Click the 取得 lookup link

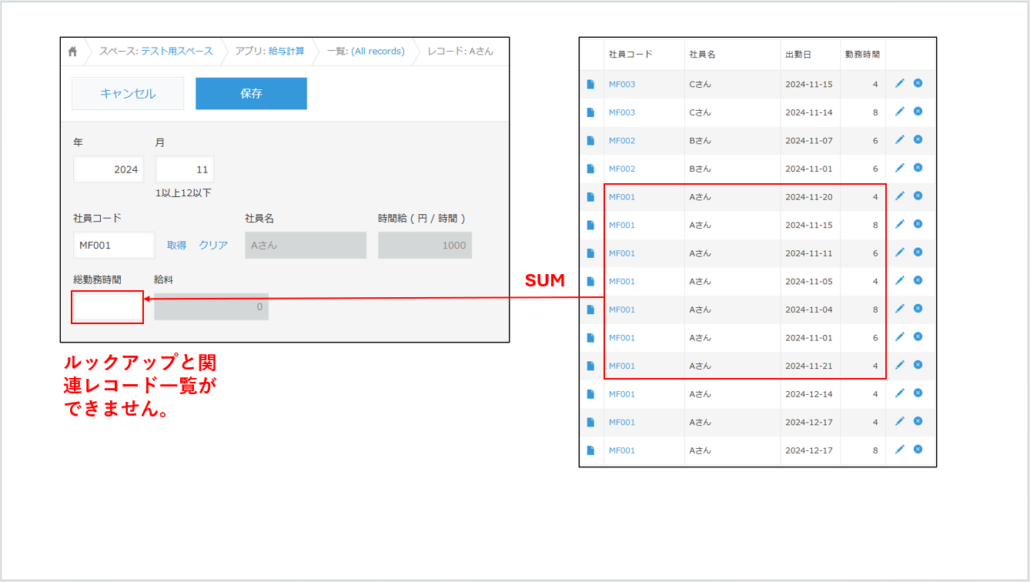tap(176, 245)
